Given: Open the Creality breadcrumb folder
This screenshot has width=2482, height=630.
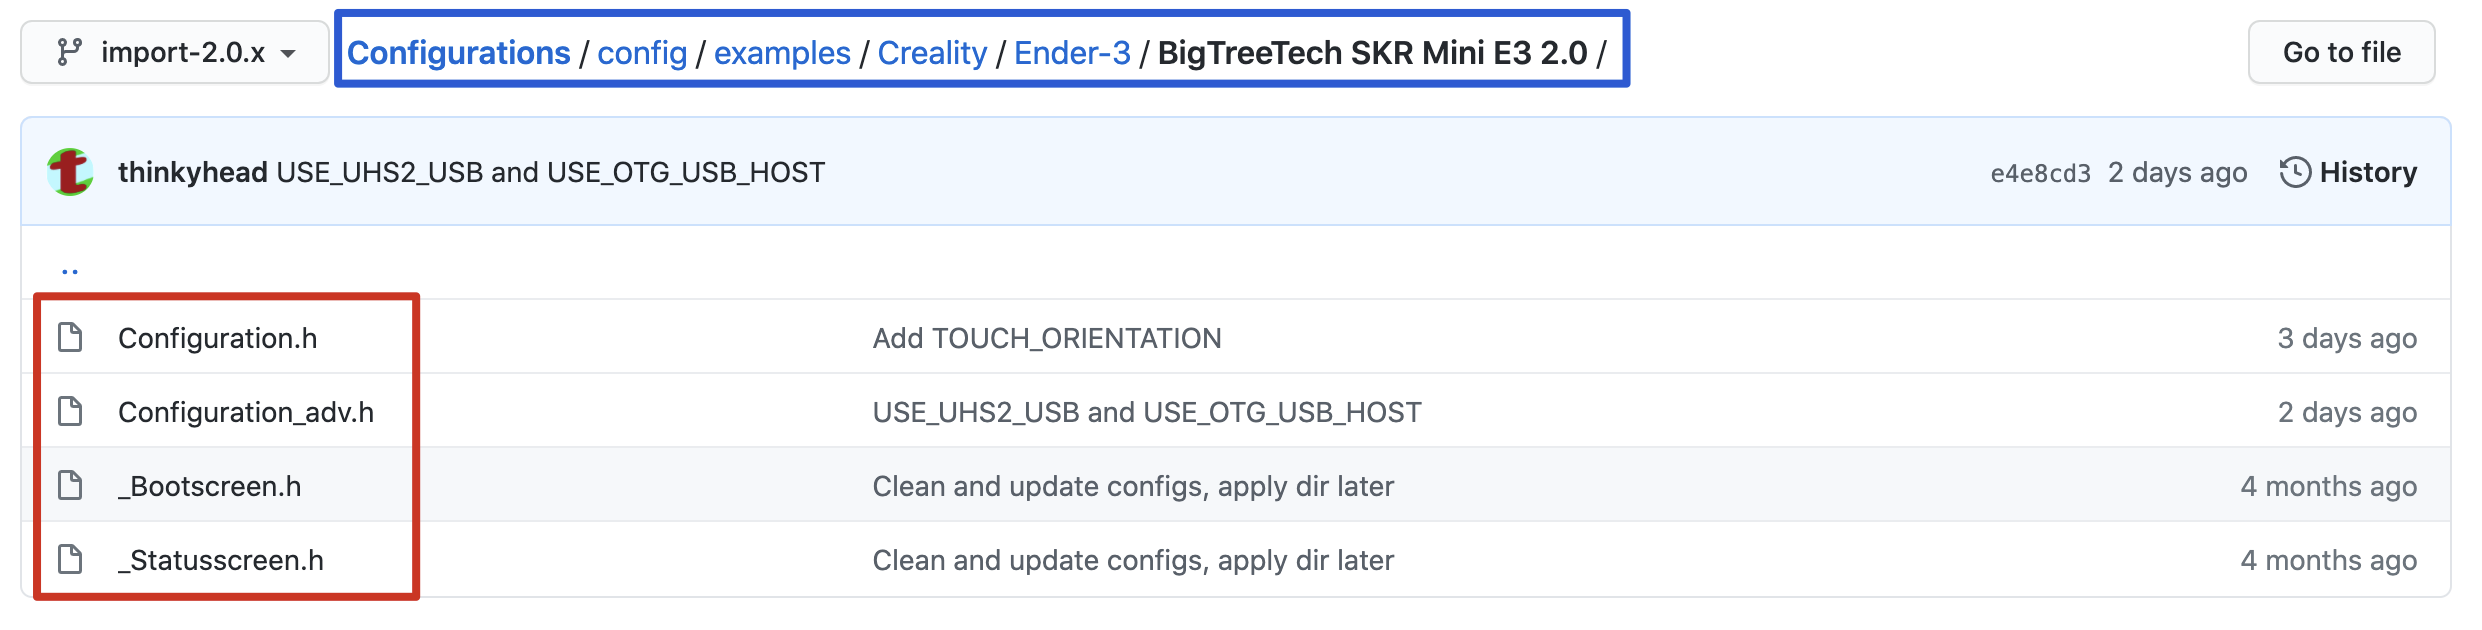Looking at the screenshot, I should pos(932,52).
